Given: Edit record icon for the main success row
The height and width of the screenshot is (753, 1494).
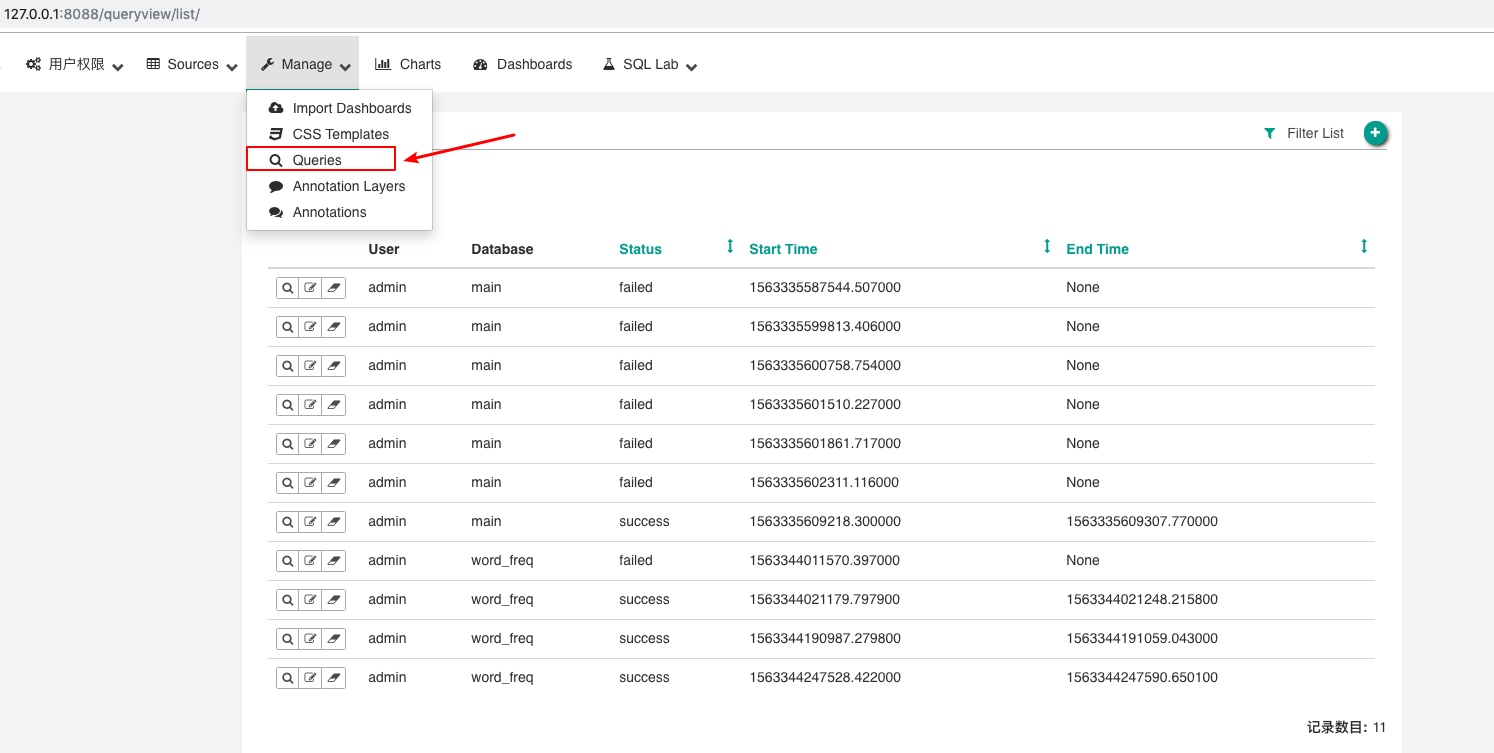Looking at the screenshot, I should [310, 522].
